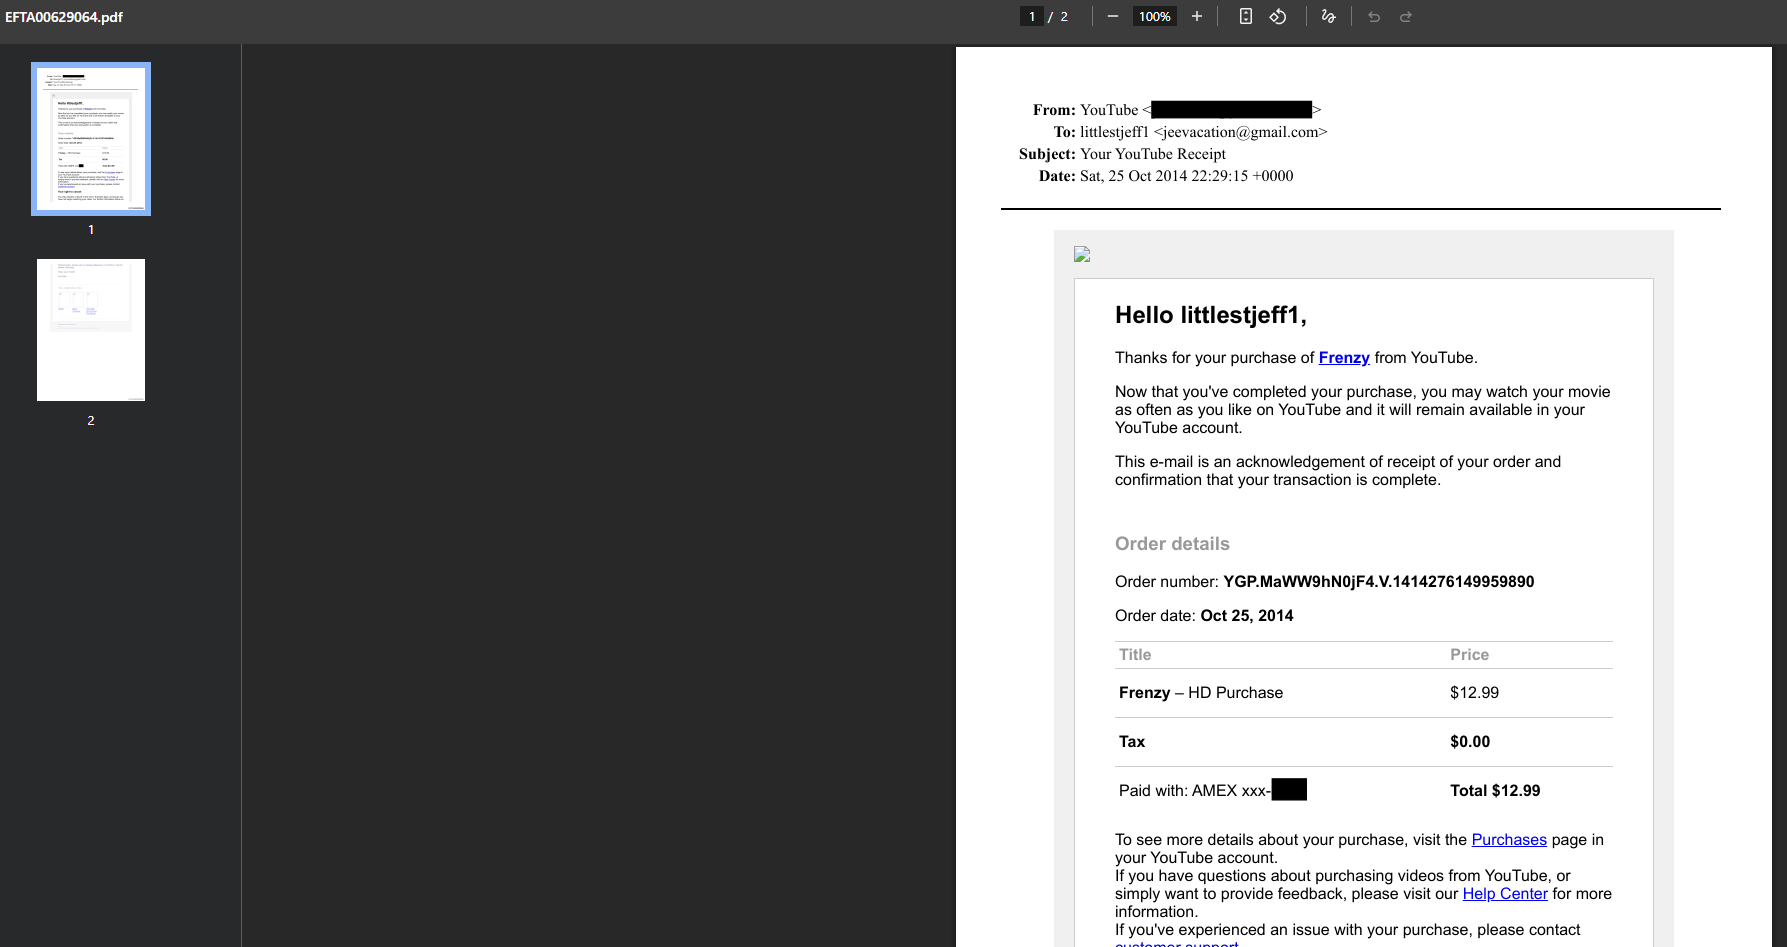The image size is (1787, 947).
Task: Click the fit page icon
Action: 1246,16
